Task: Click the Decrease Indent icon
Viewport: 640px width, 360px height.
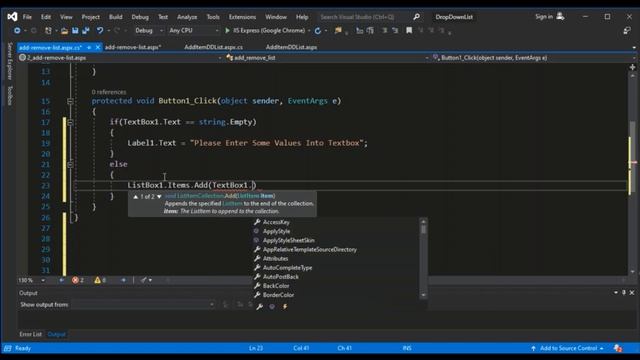Action: [359, 31]
